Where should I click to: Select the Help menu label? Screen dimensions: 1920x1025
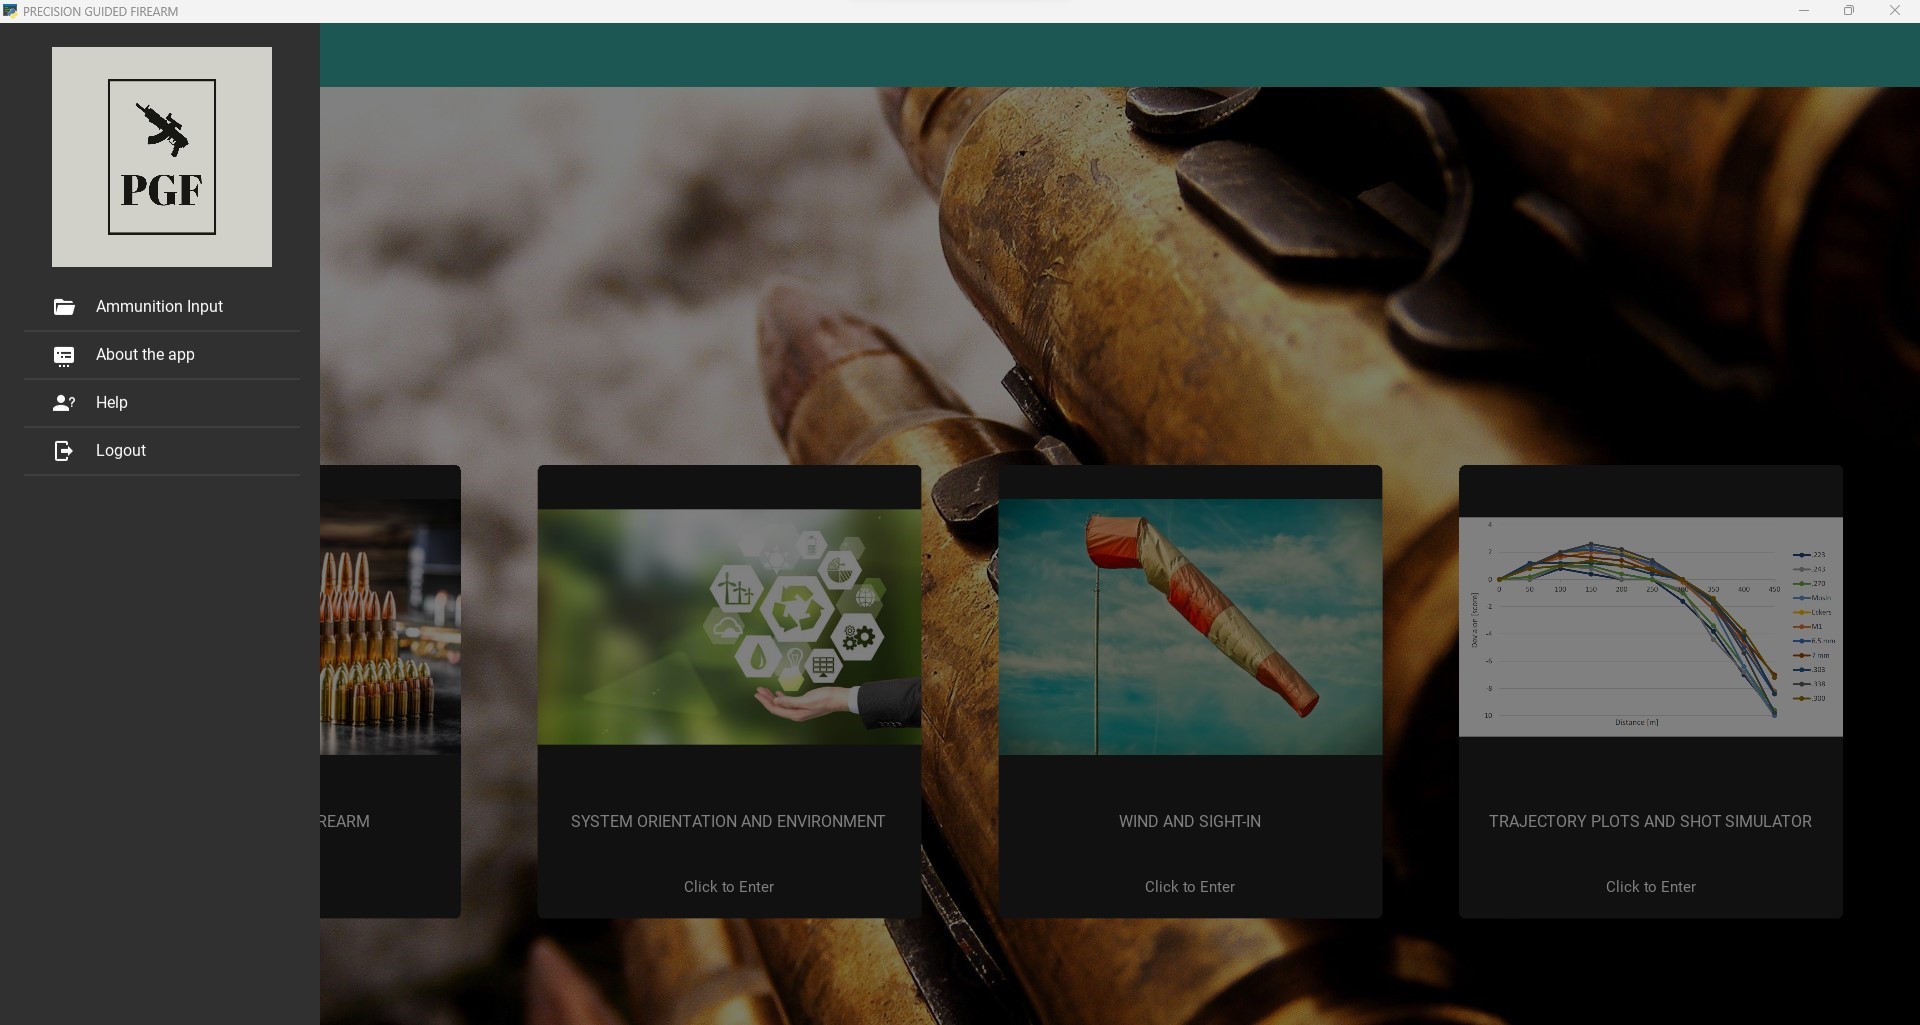point(112,403)
